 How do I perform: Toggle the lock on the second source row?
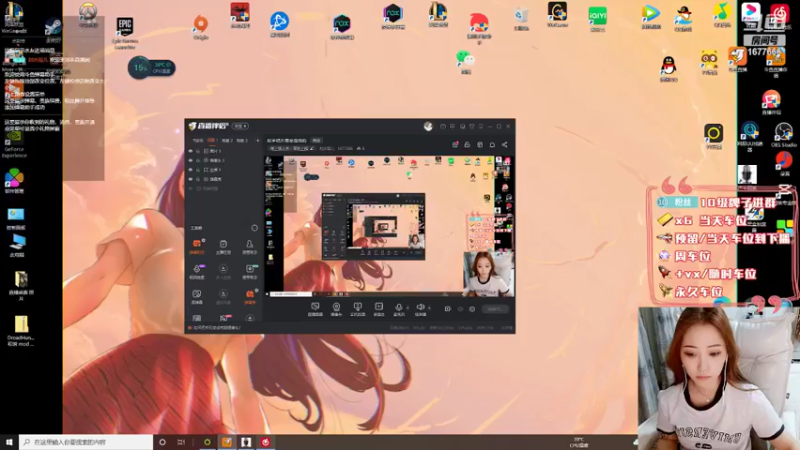[x=198, y=160]
